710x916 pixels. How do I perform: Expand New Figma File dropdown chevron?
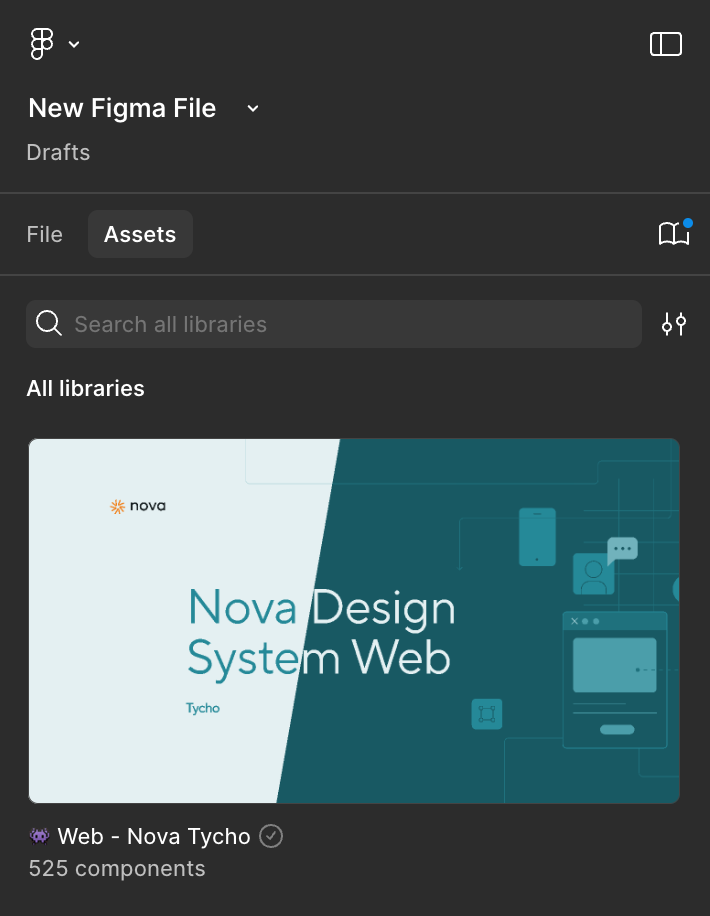[252, 108]
